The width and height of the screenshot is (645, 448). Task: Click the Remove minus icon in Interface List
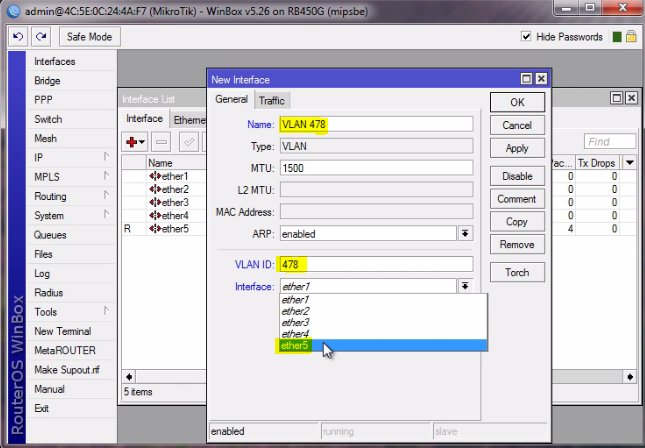pyautogui.click(x=161, y=142)
